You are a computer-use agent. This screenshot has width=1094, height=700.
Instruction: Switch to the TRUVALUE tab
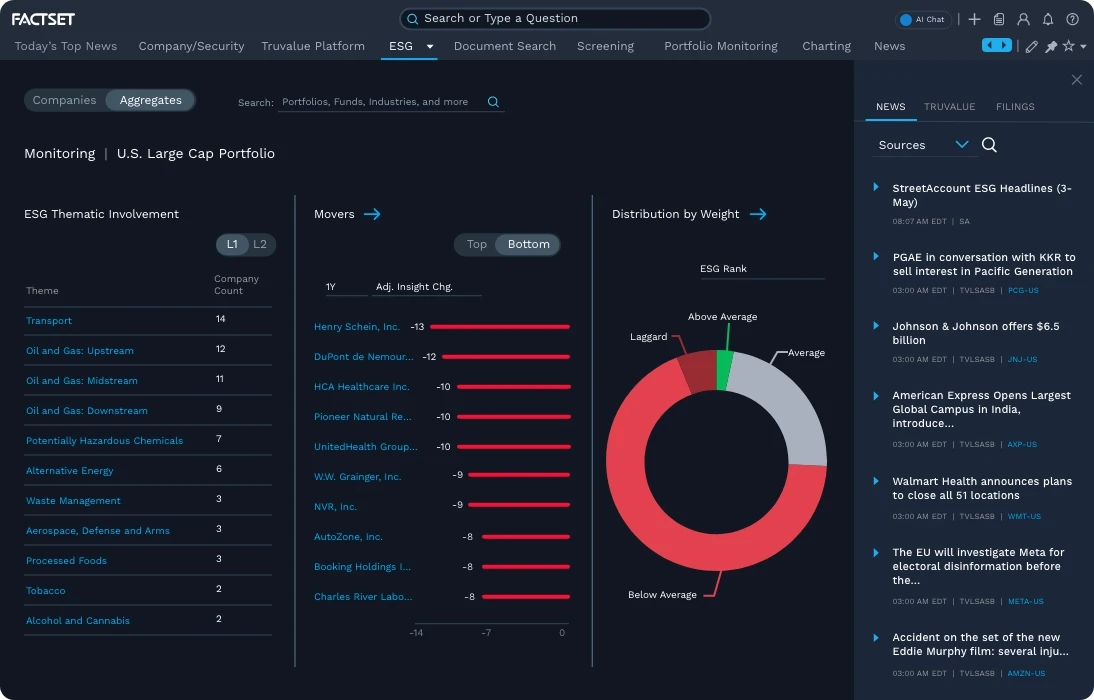(949, 107)
